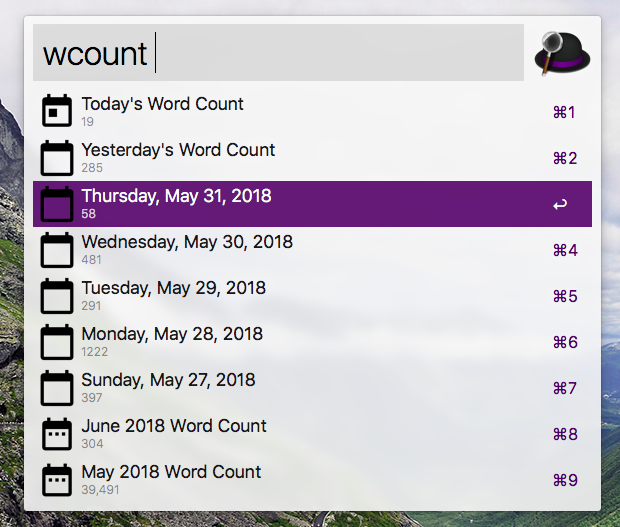This screenshot has height=527, width=620.
Task: Click month calendar icon for June 2018 Word Count
Action: pos(58,434)
